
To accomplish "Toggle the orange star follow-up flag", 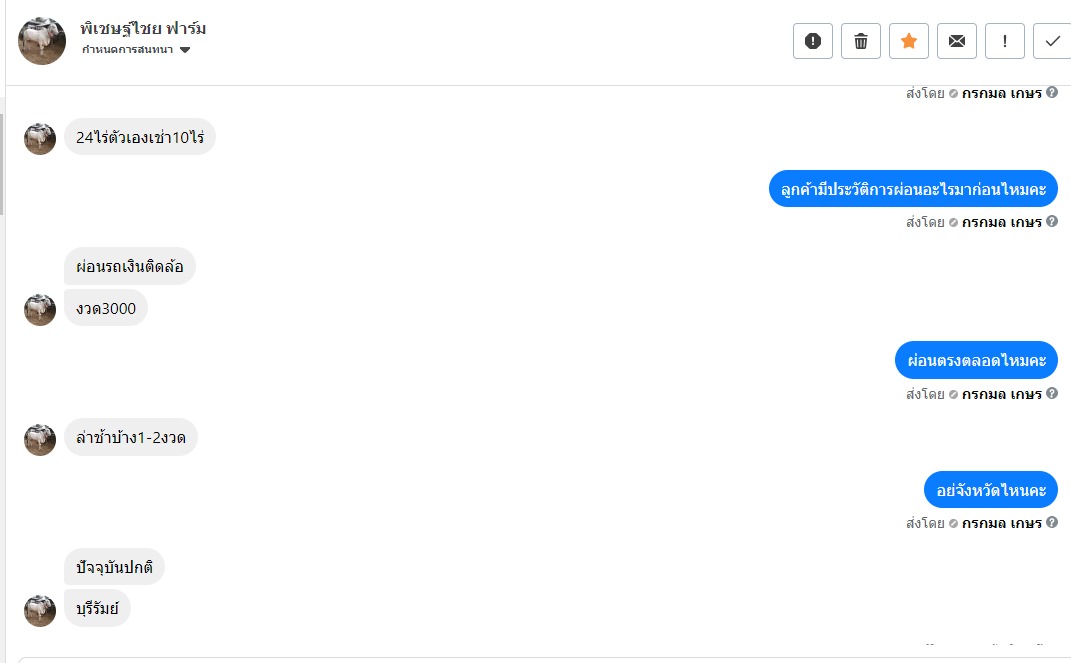I will [x=909, y=41].
